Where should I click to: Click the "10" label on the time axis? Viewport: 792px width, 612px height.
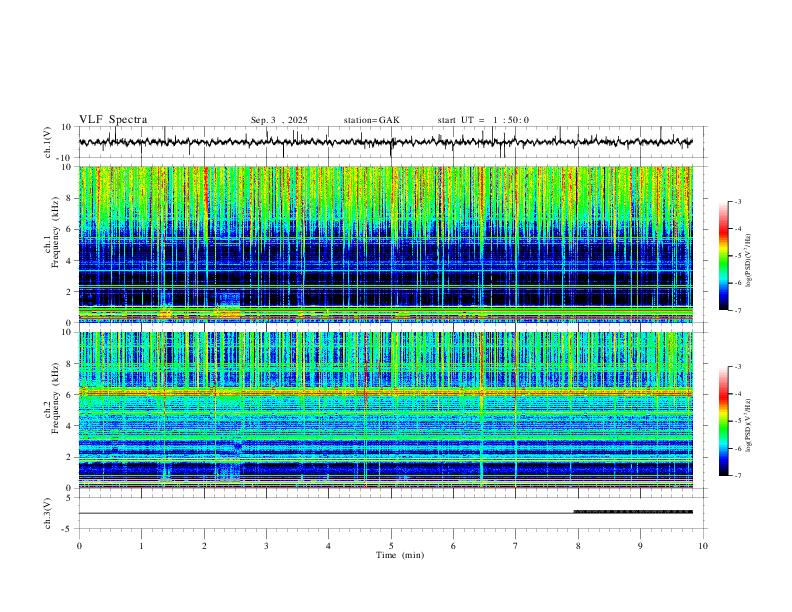point(703,546)
